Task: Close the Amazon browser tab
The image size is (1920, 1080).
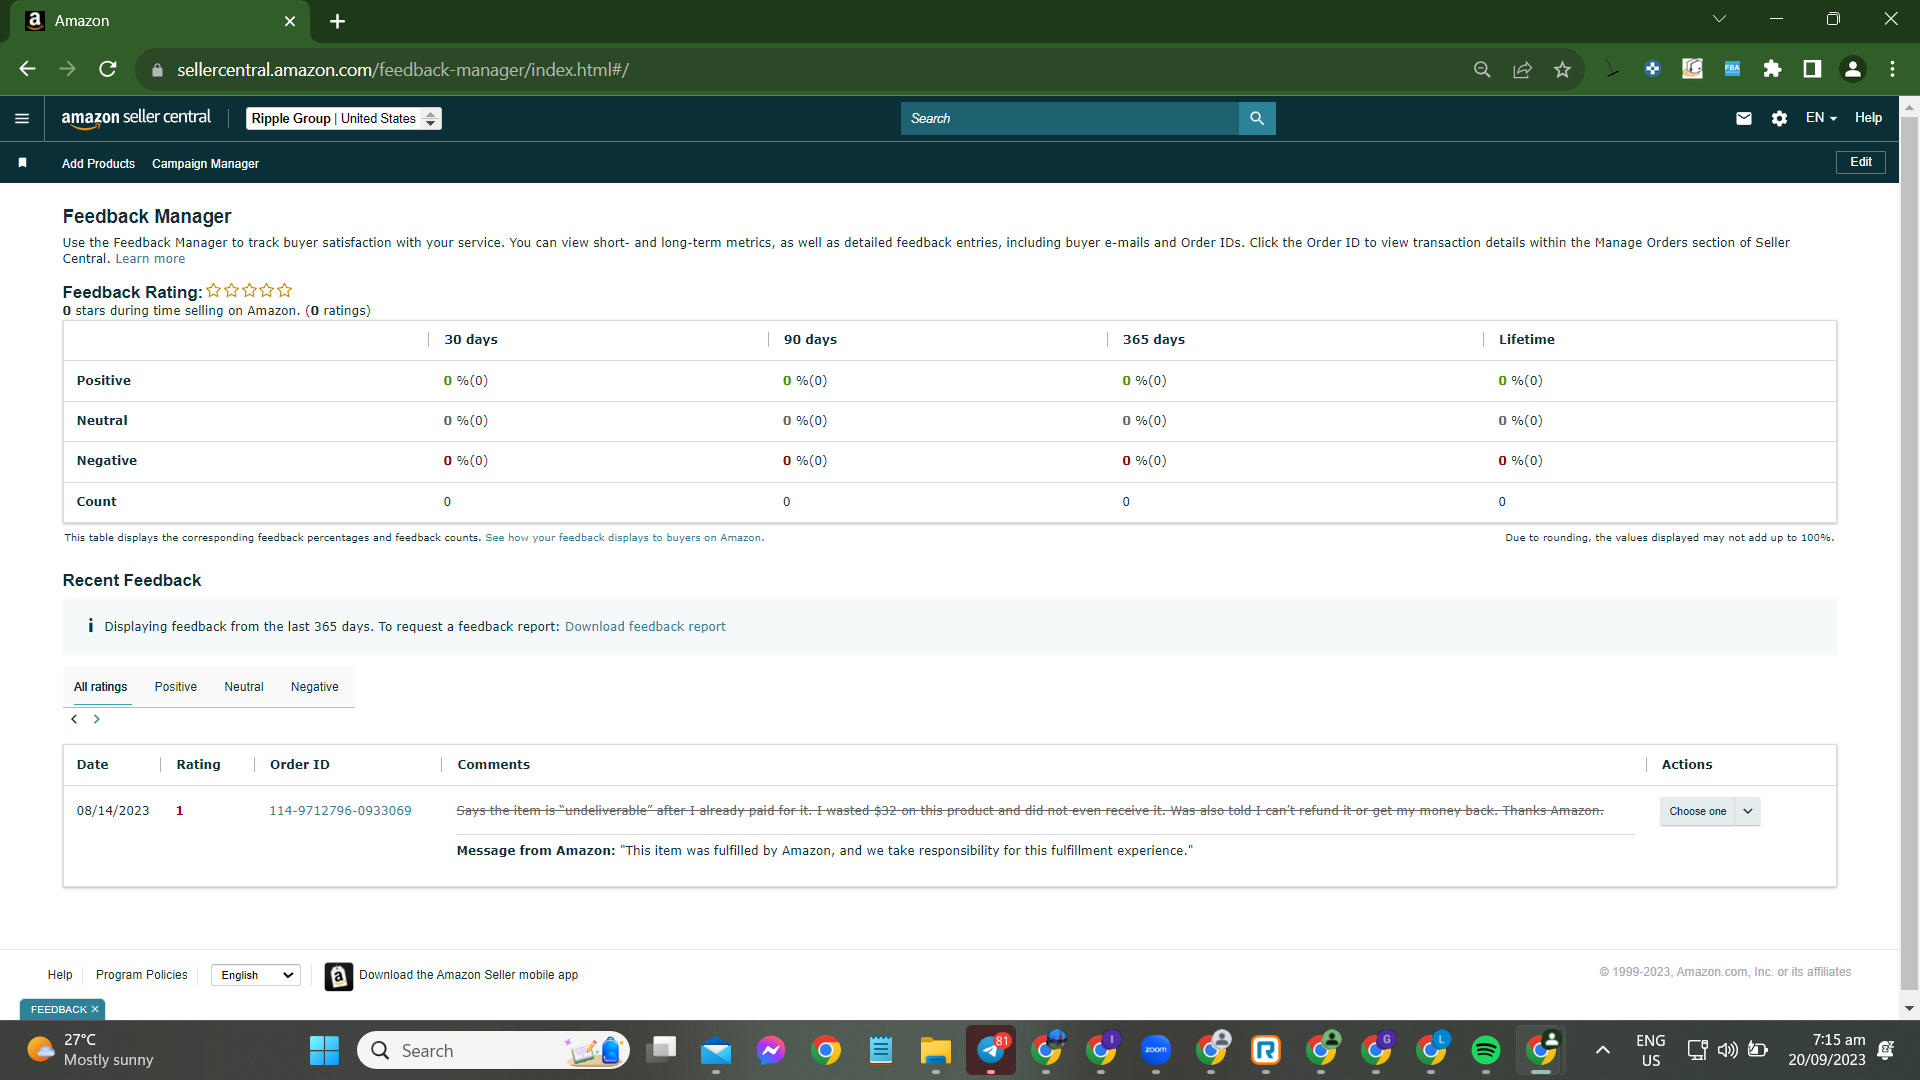Action: pos(290,21)
